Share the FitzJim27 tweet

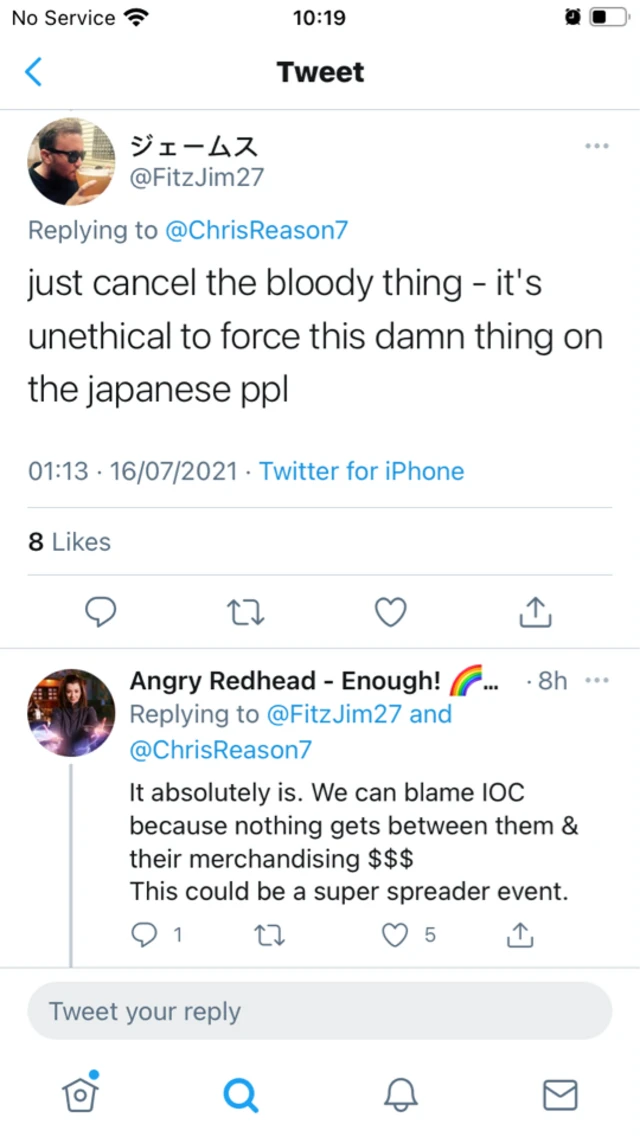coord(536,611)
